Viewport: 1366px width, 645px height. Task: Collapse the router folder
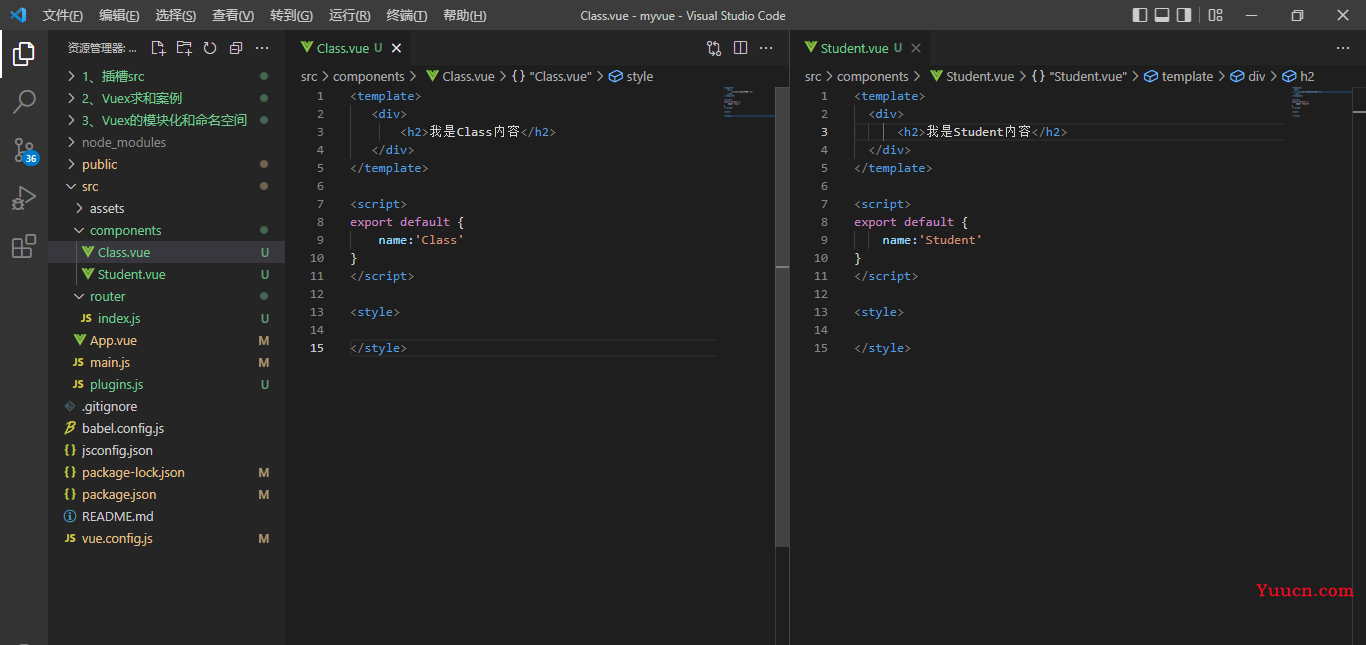tap(166, 296)
